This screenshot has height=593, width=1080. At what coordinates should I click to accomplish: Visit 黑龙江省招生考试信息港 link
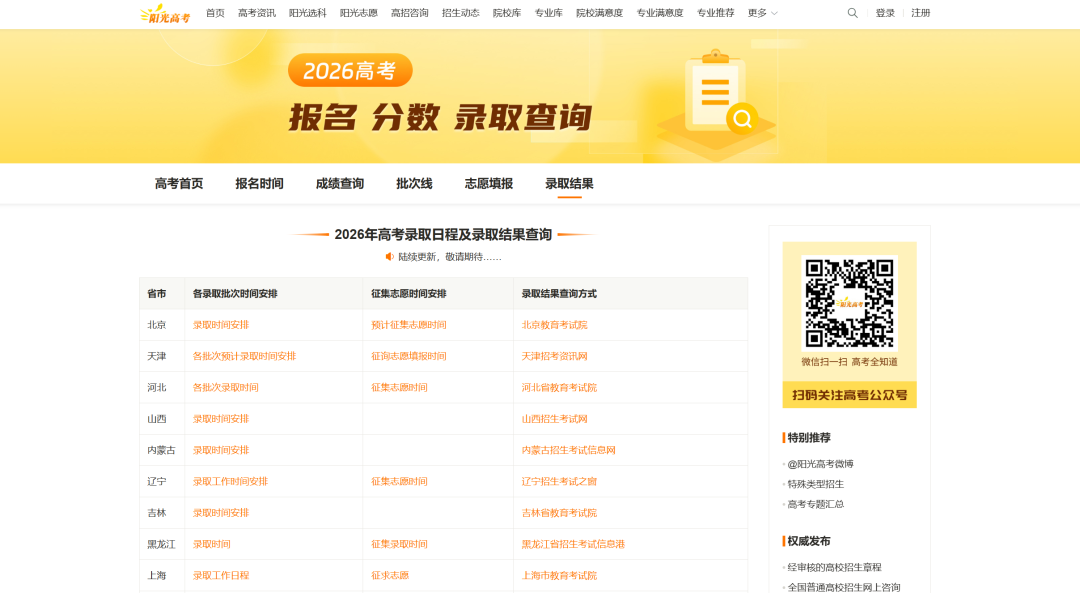573,544
